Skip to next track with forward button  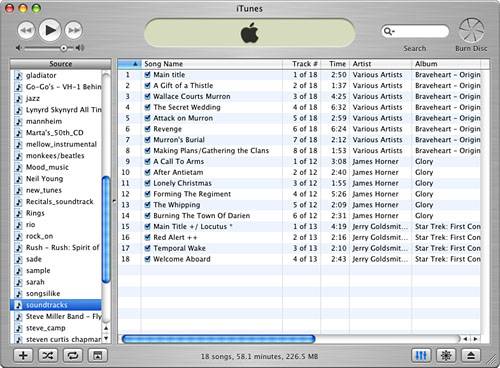point(73,31)
